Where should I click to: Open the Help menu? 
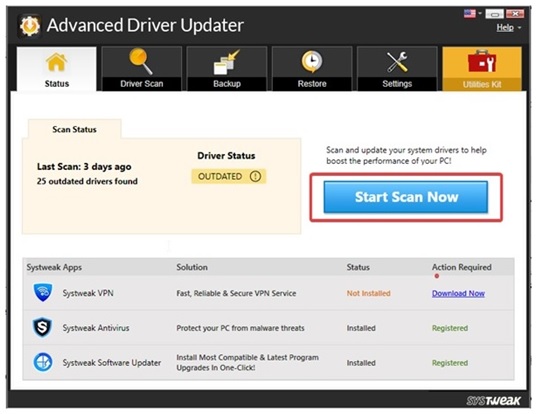(505, 28)
